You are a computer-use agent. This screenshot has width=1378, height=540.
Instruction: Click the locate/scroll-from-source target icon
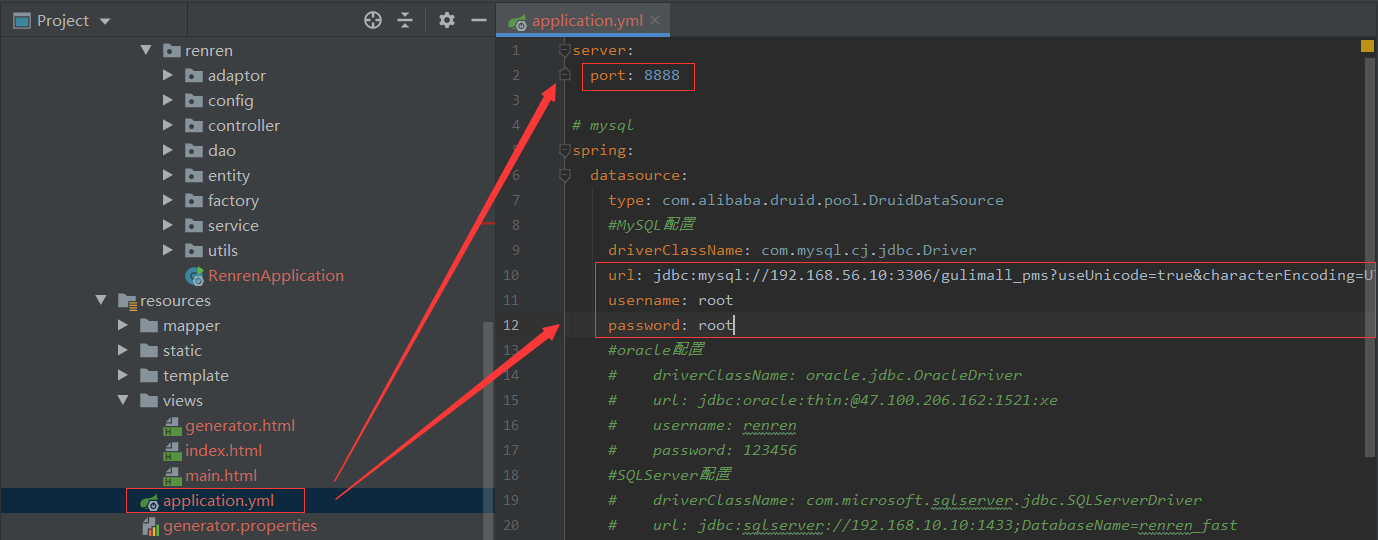click(373, 20)
